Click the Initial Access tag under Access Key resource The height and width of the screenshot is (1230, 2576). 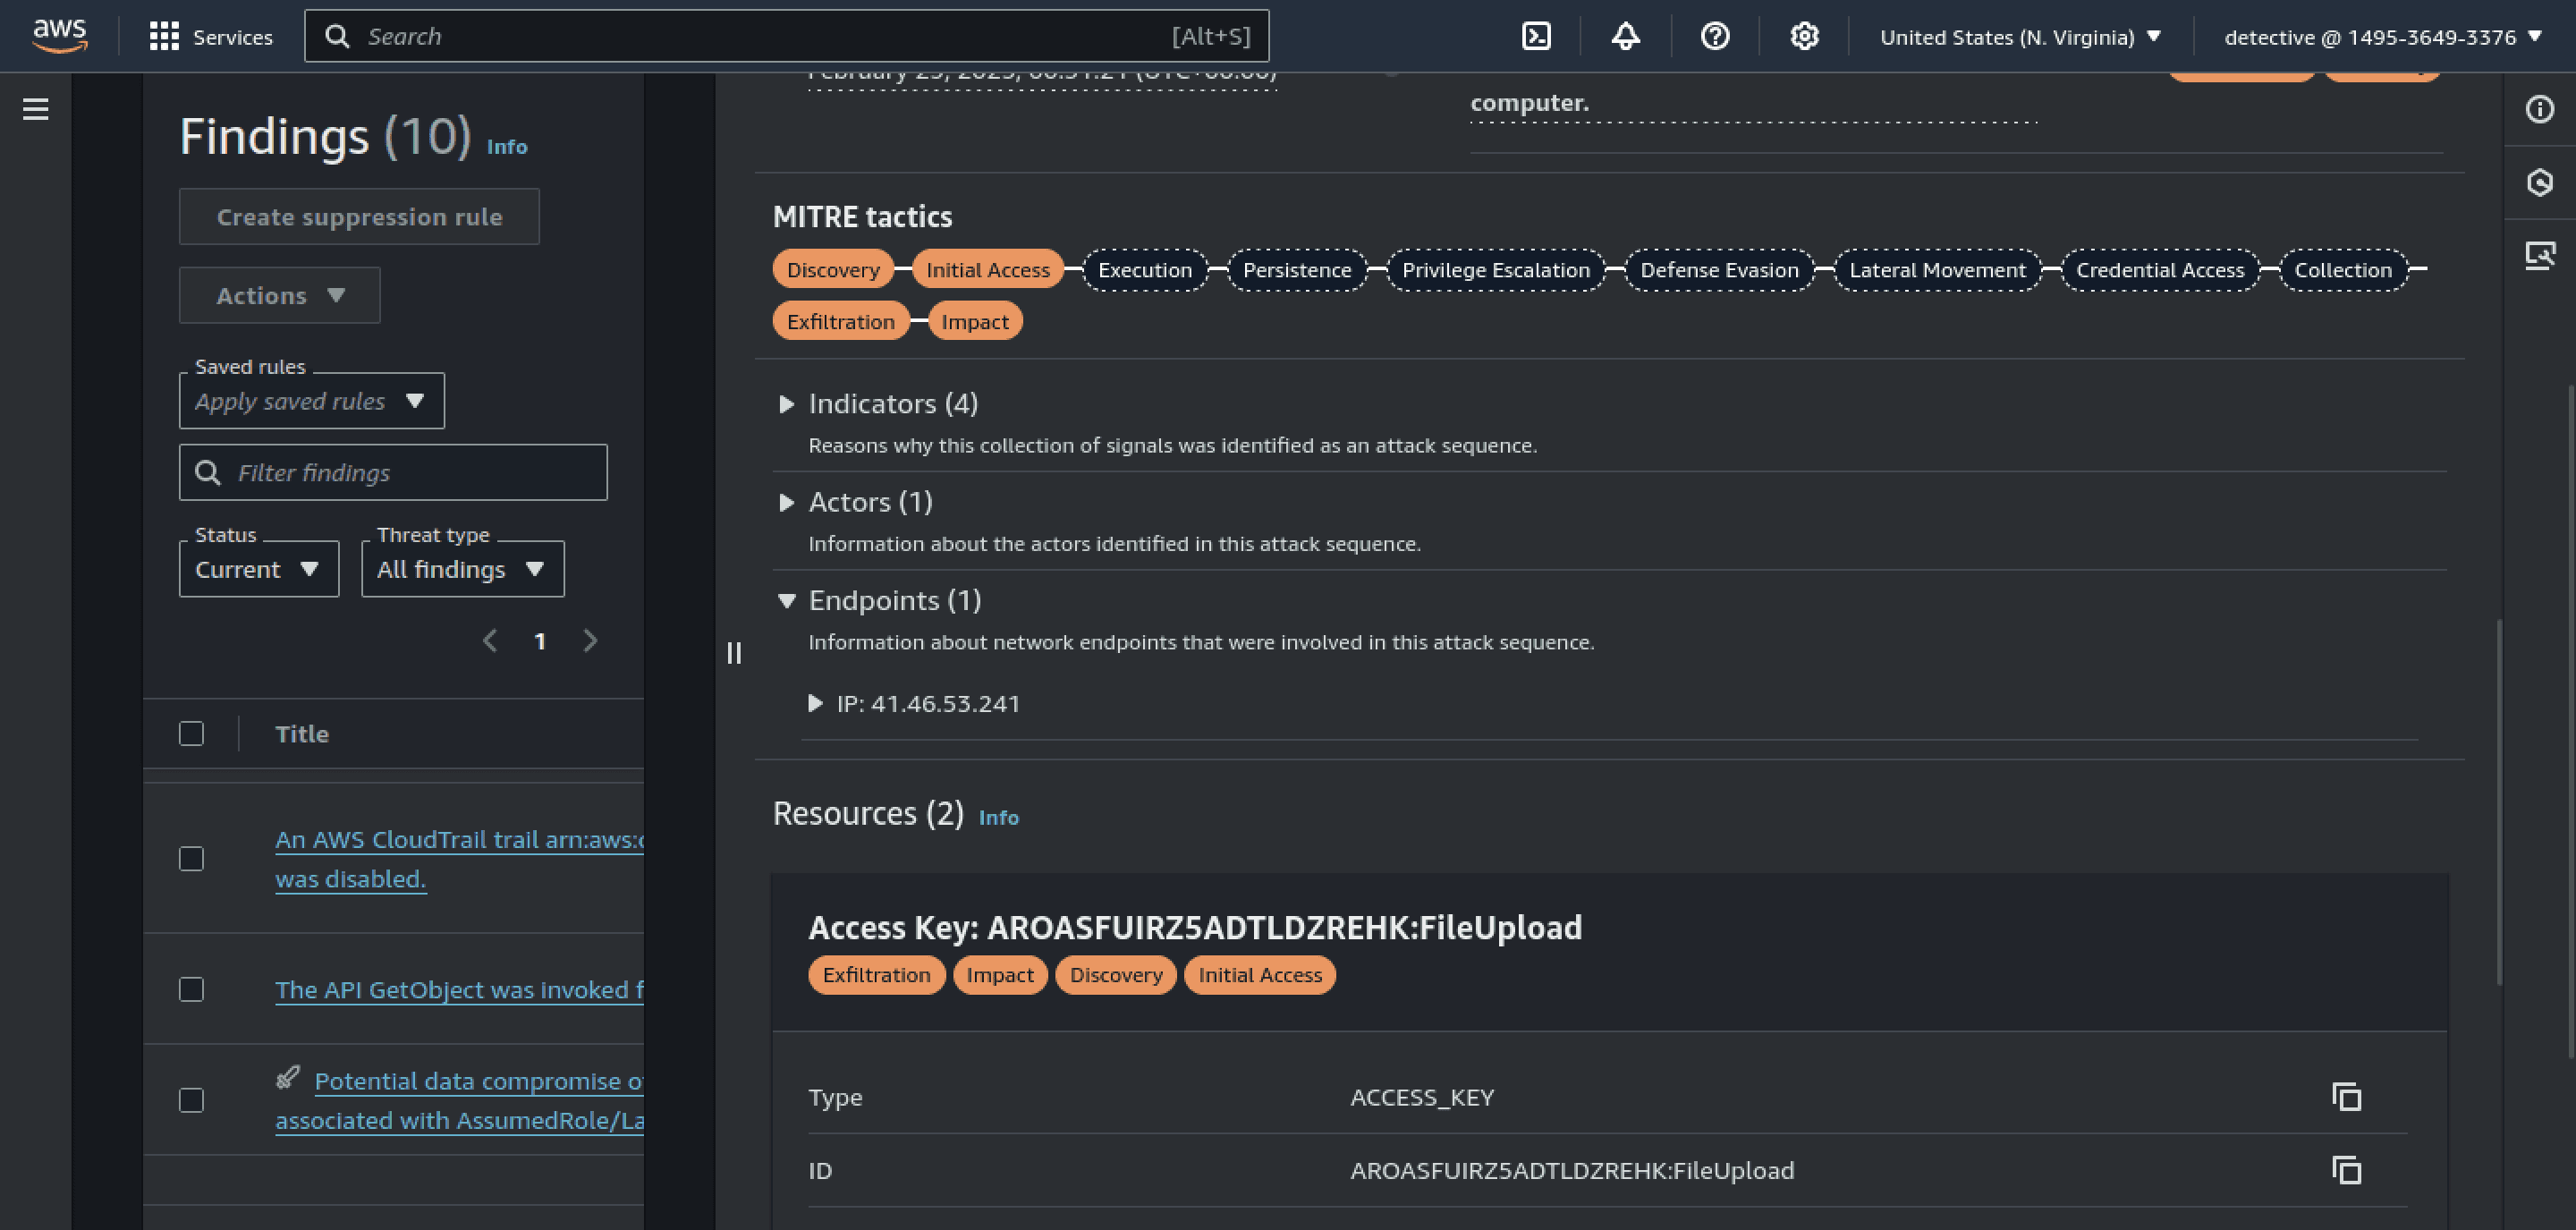point(1260,975)
